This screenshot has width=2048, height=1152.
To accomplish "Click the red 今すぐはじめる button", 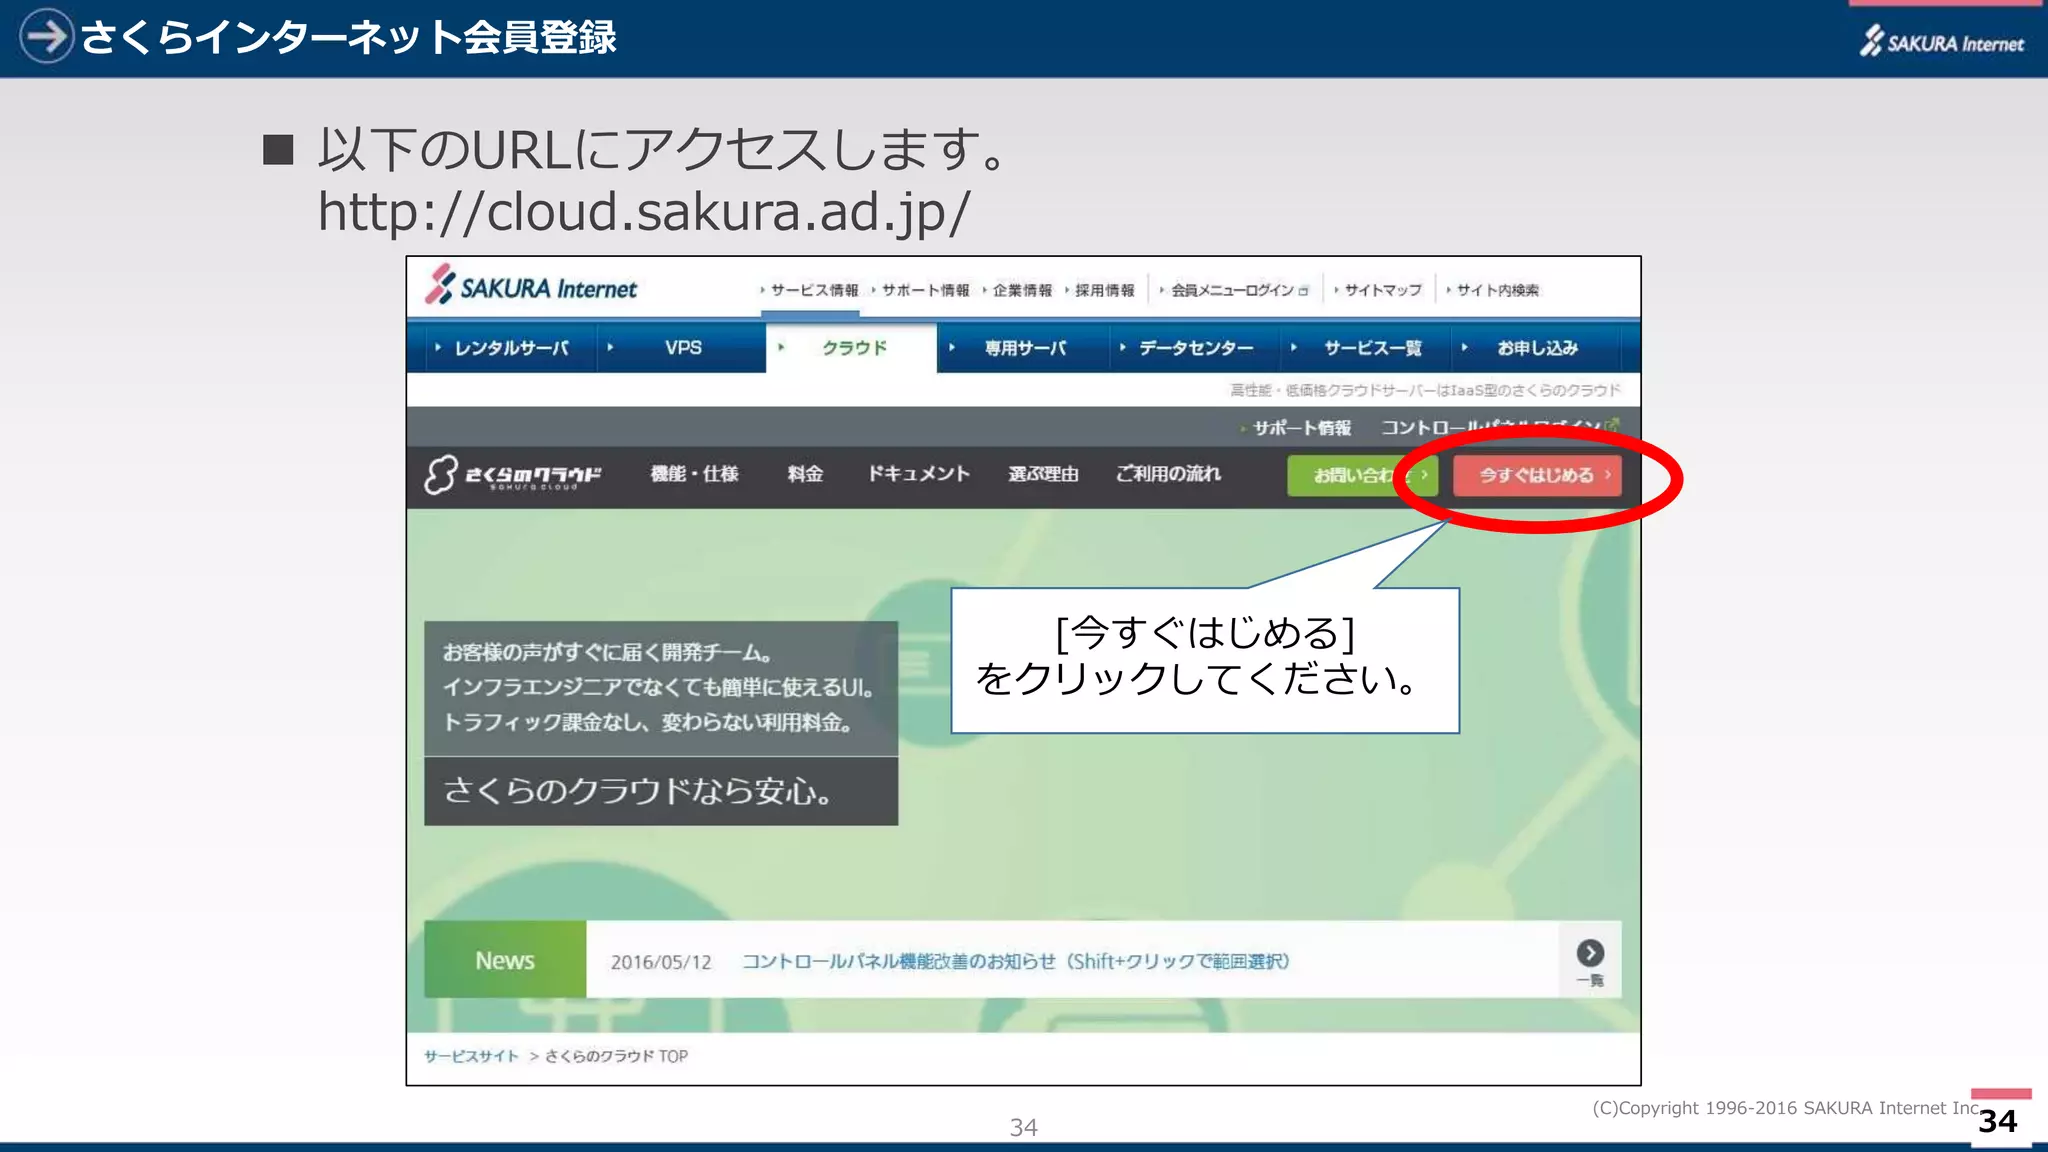I will (1537, 476).
